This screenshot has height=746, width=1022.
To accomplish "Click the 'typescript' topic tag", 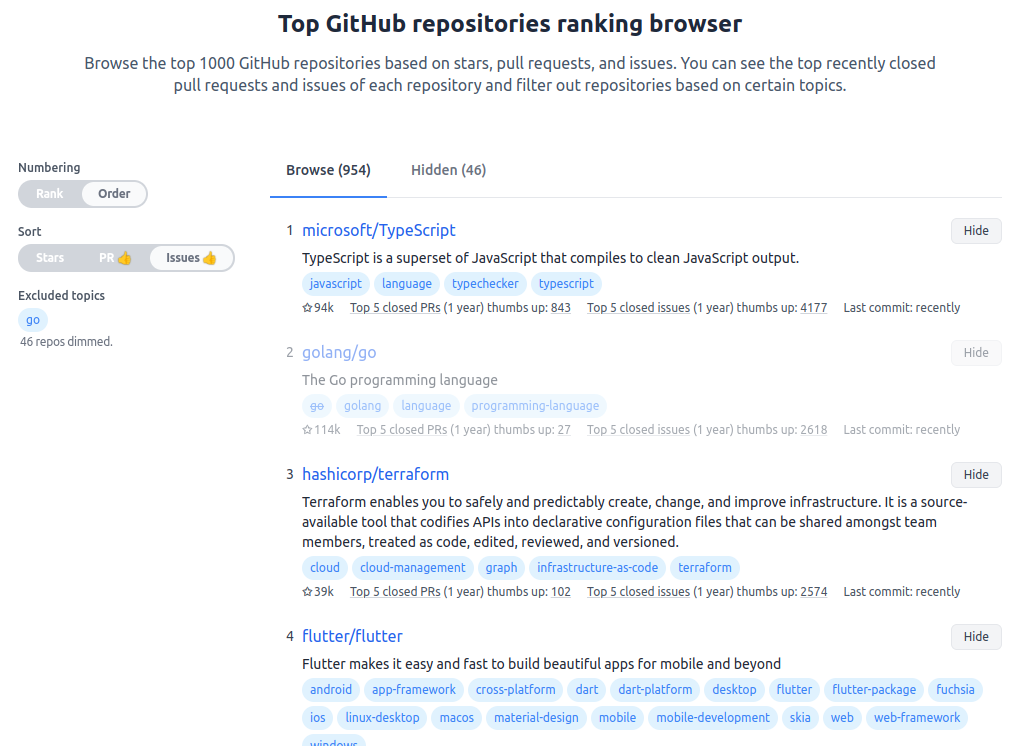I will pyautogui.click(x=566, y=283).
